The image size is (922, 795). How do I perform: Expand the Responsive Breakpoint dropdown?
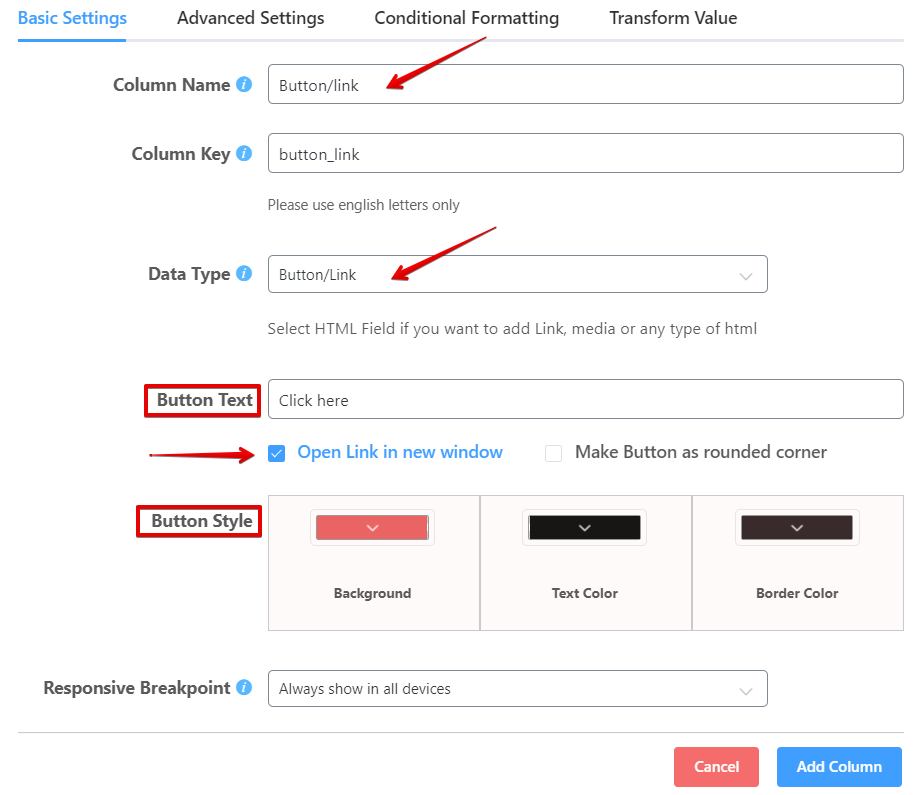[517, 689]
